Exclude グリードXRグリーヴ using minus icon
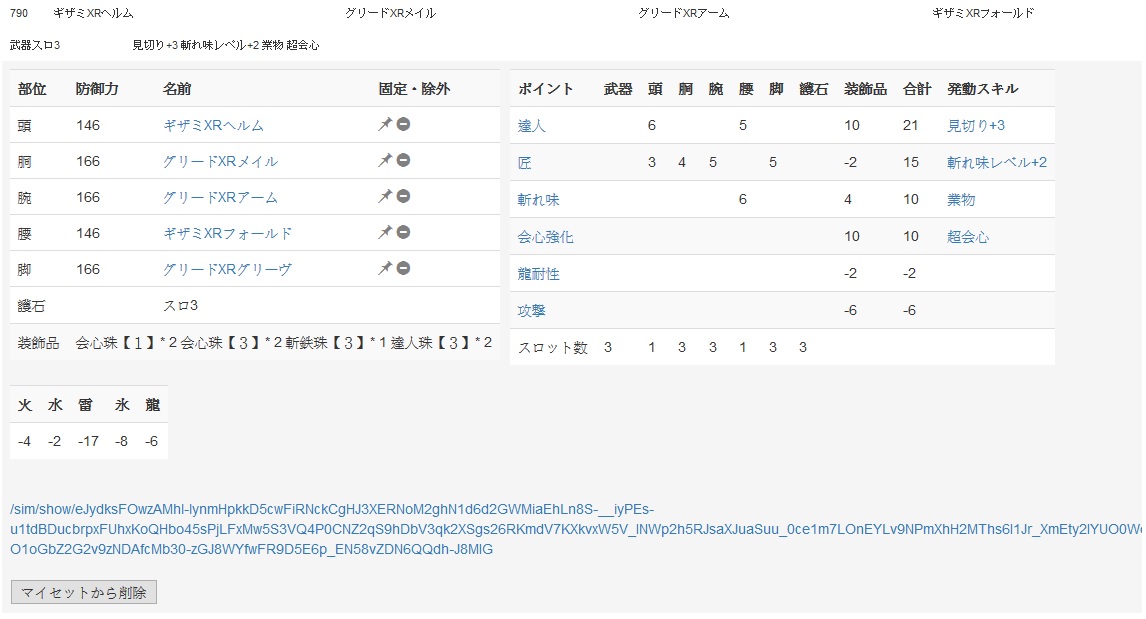The width and height of the screenshot is (1146, 619). pyautogui.click(x=403, y=269)
